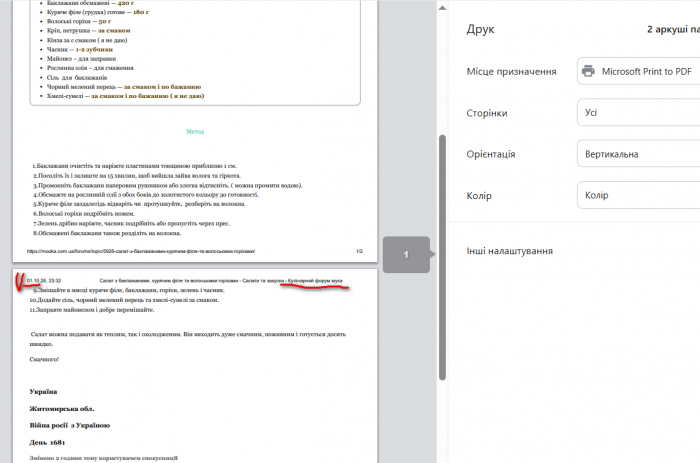Click the 1/2 page count in footer

[x=359, y=251]
